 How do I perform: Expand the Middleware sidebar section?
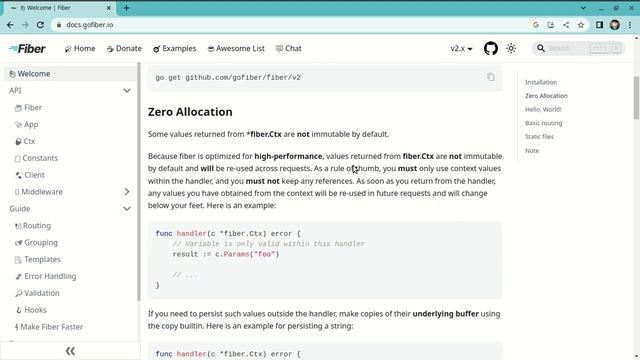127,192
